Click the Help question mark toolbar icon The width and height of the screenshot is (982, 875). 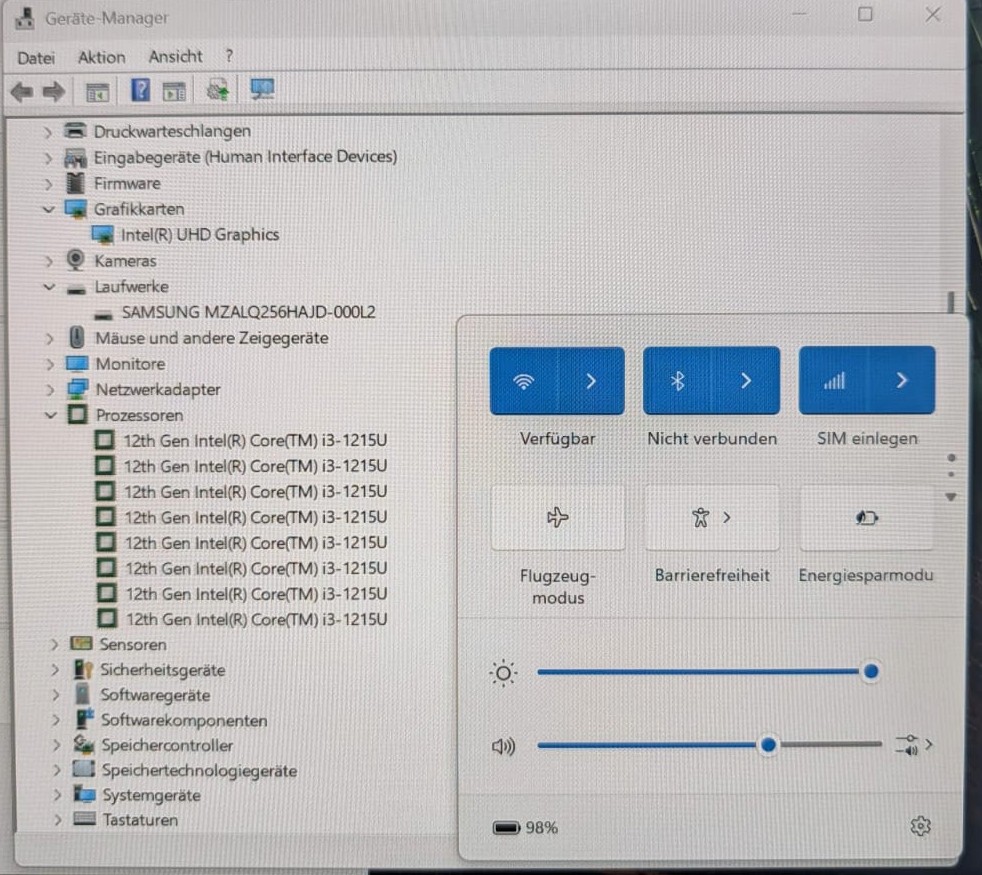pos(140,91)
